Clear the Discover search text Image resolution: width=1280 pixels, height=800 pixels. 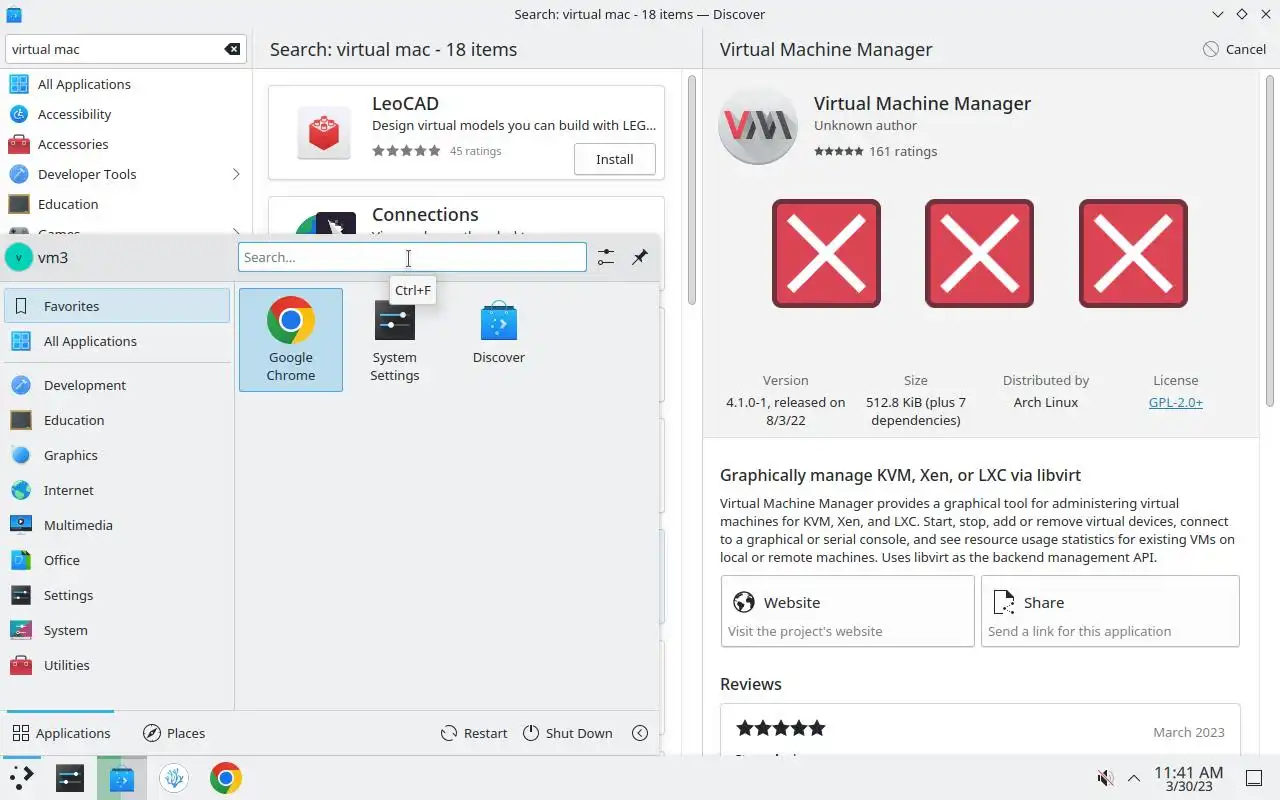point(232,49)
